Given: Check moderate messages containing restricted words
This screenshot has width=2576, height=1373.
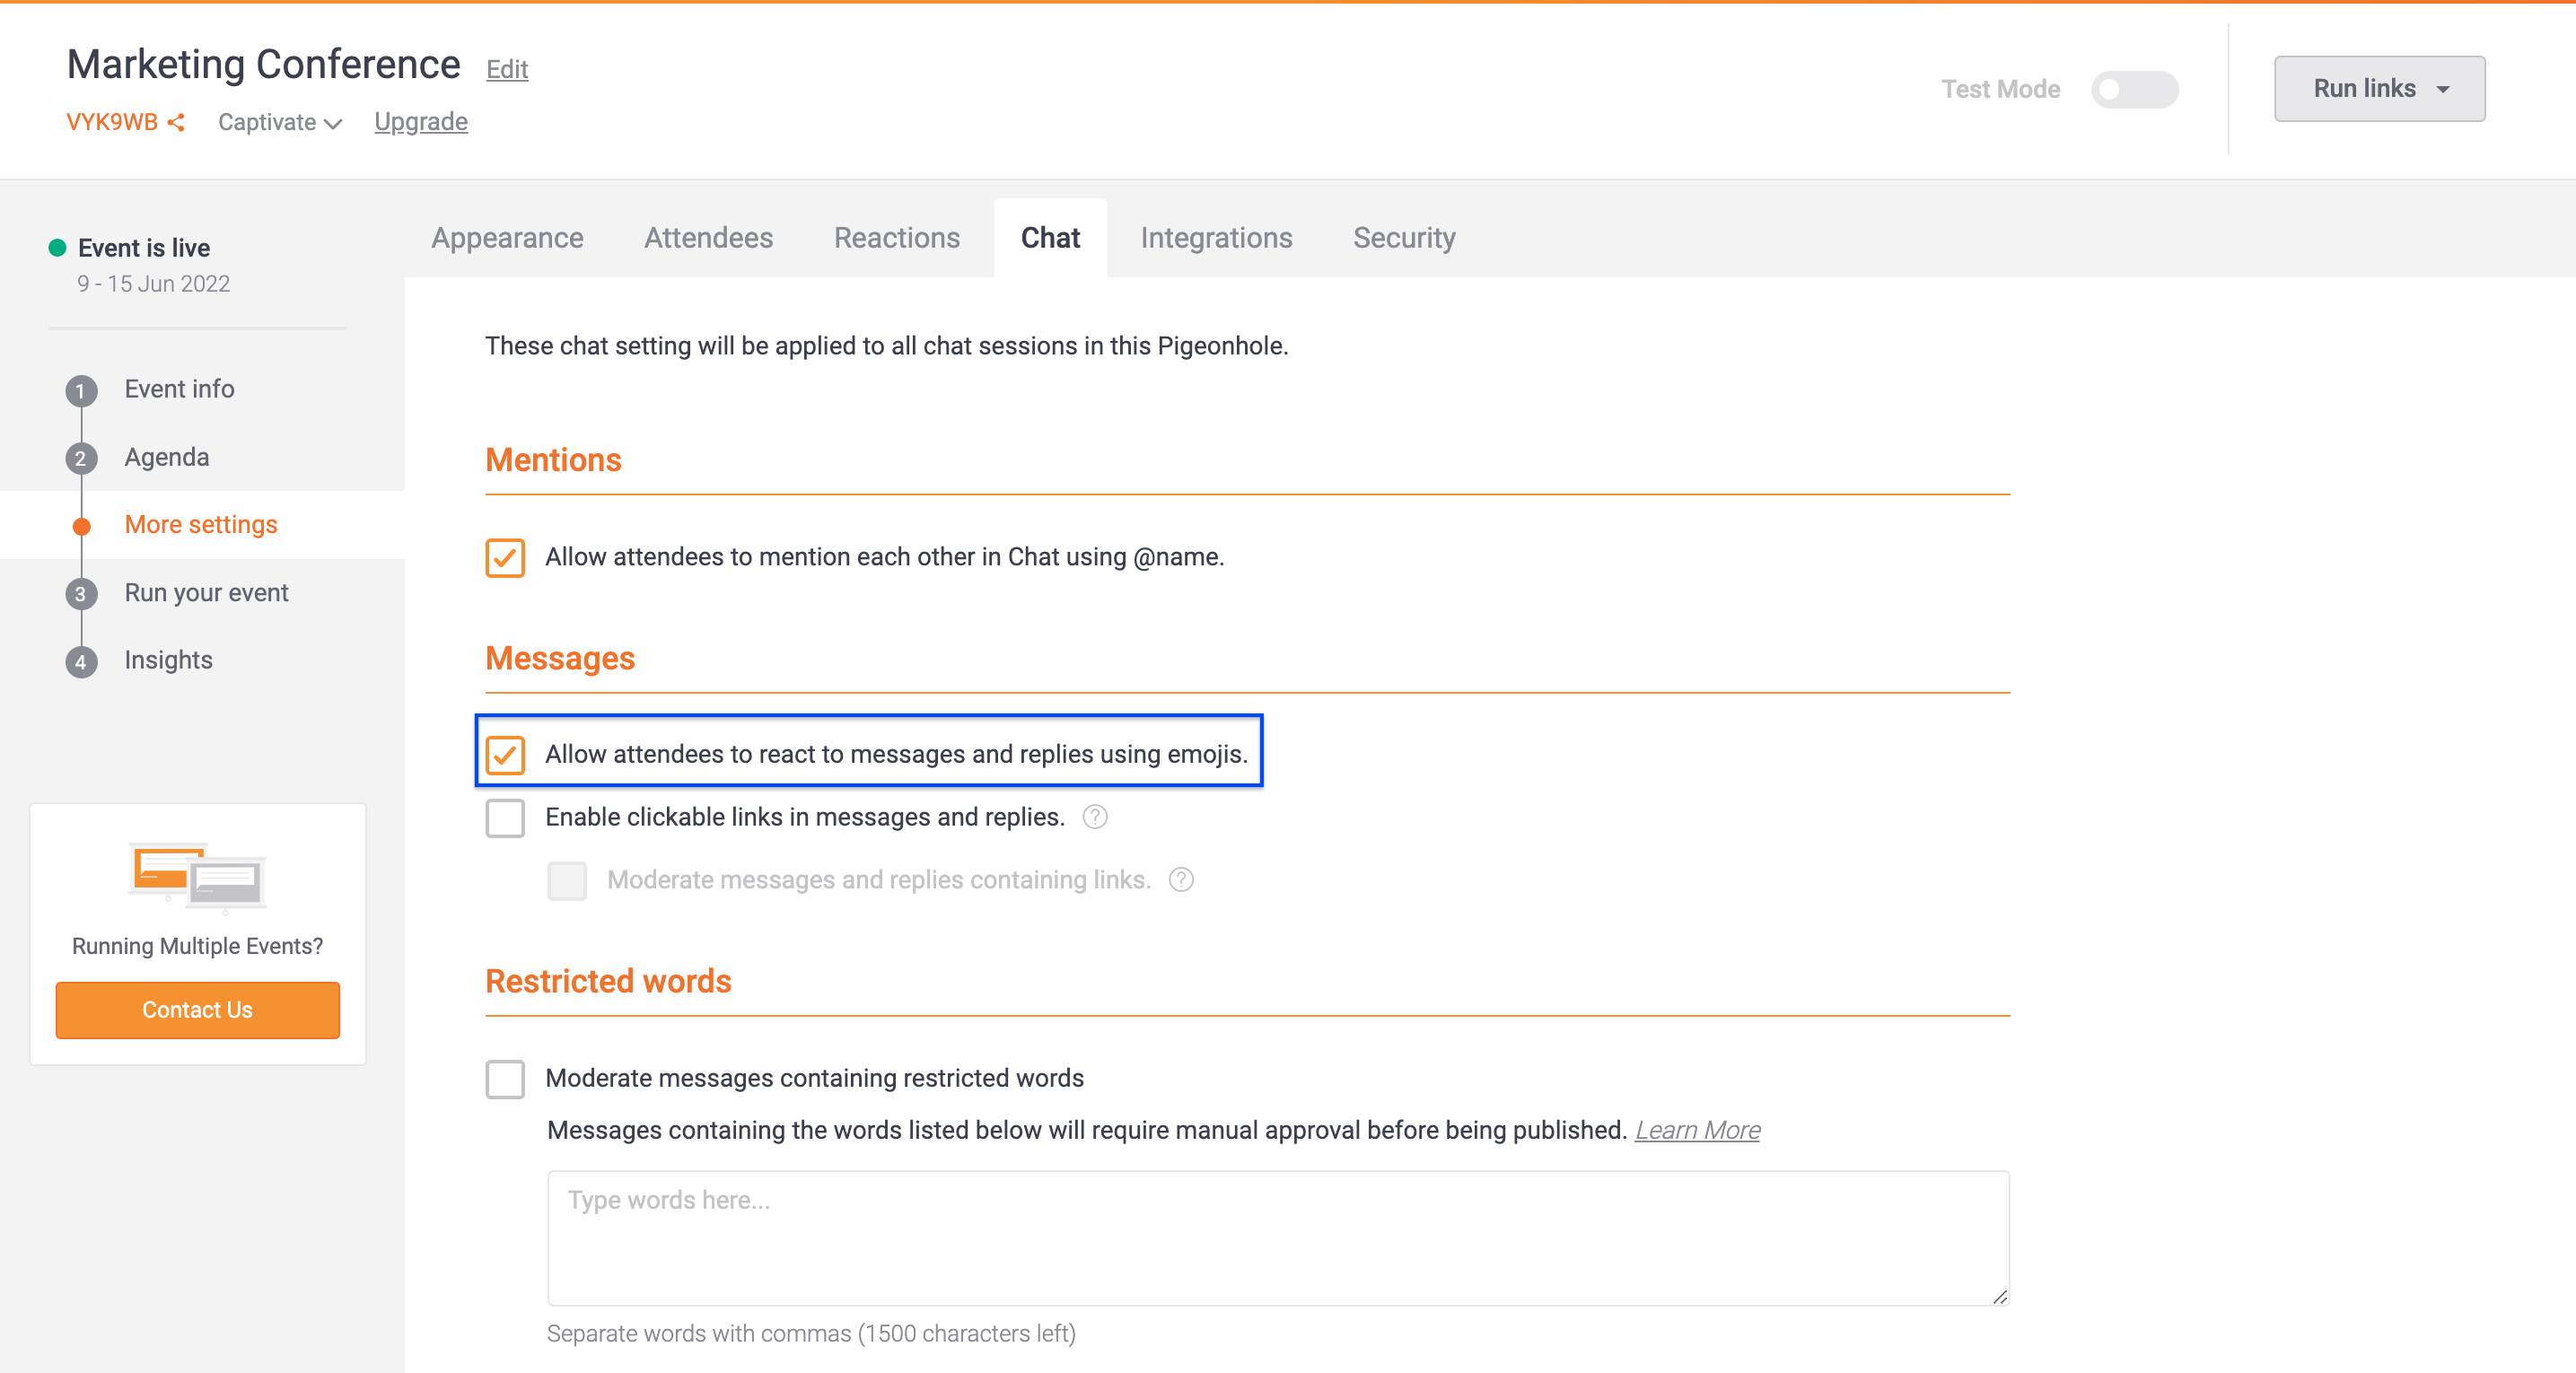Looking at the screenshot, I should (505, 1079).
